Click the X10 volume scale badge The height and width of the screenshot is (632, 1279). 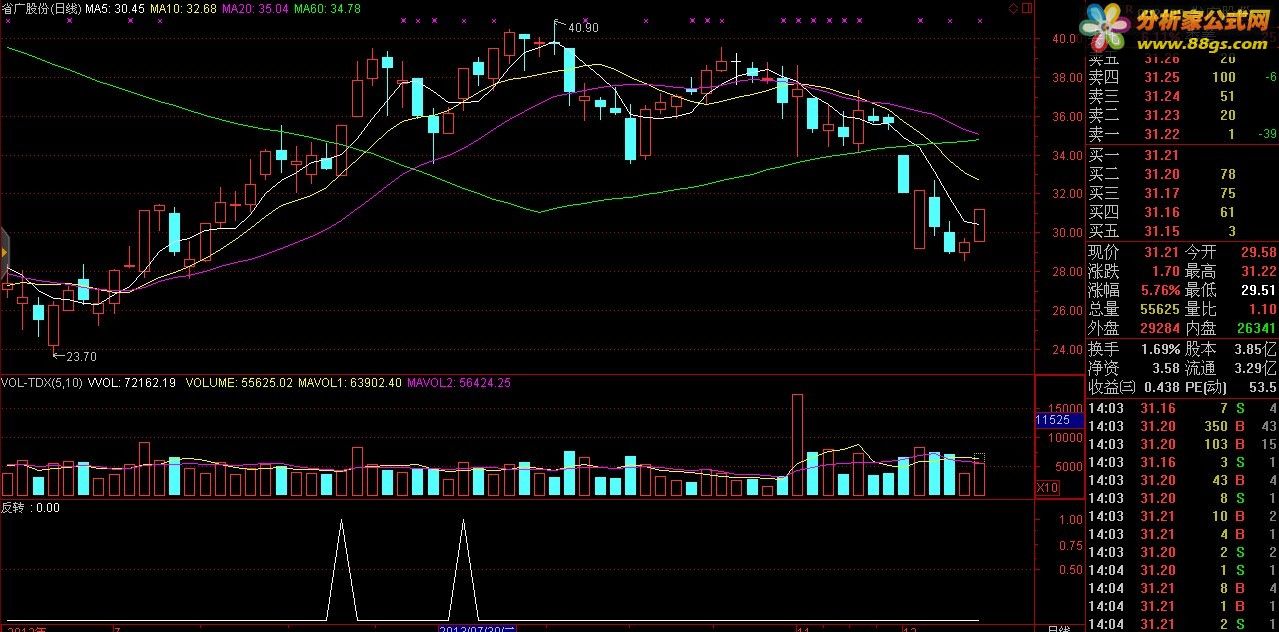(1047, 487)
